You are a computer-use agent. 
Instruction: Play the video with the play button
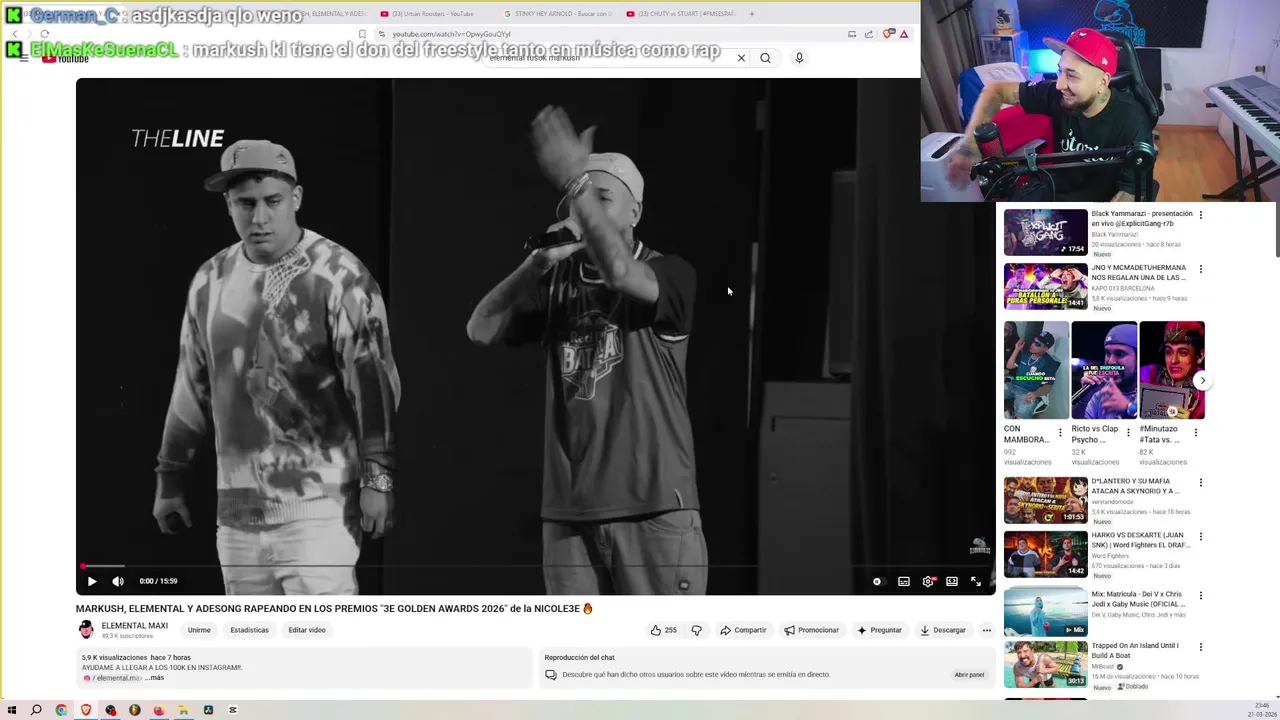pyautogui.click(x=92, y=581)
